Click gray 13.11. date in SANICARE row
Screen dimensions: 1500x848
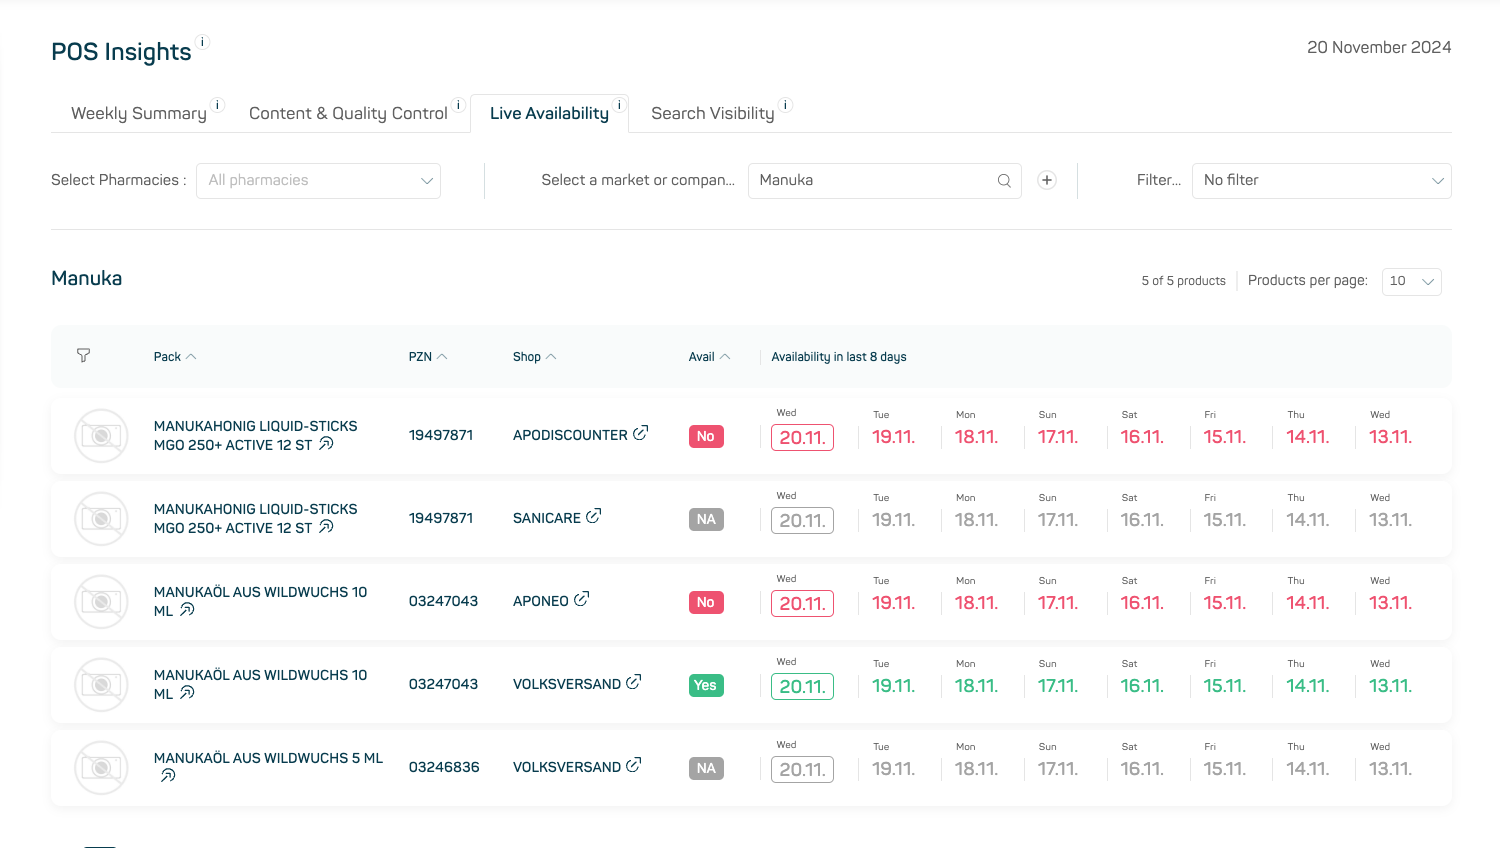click(1390, 520)
